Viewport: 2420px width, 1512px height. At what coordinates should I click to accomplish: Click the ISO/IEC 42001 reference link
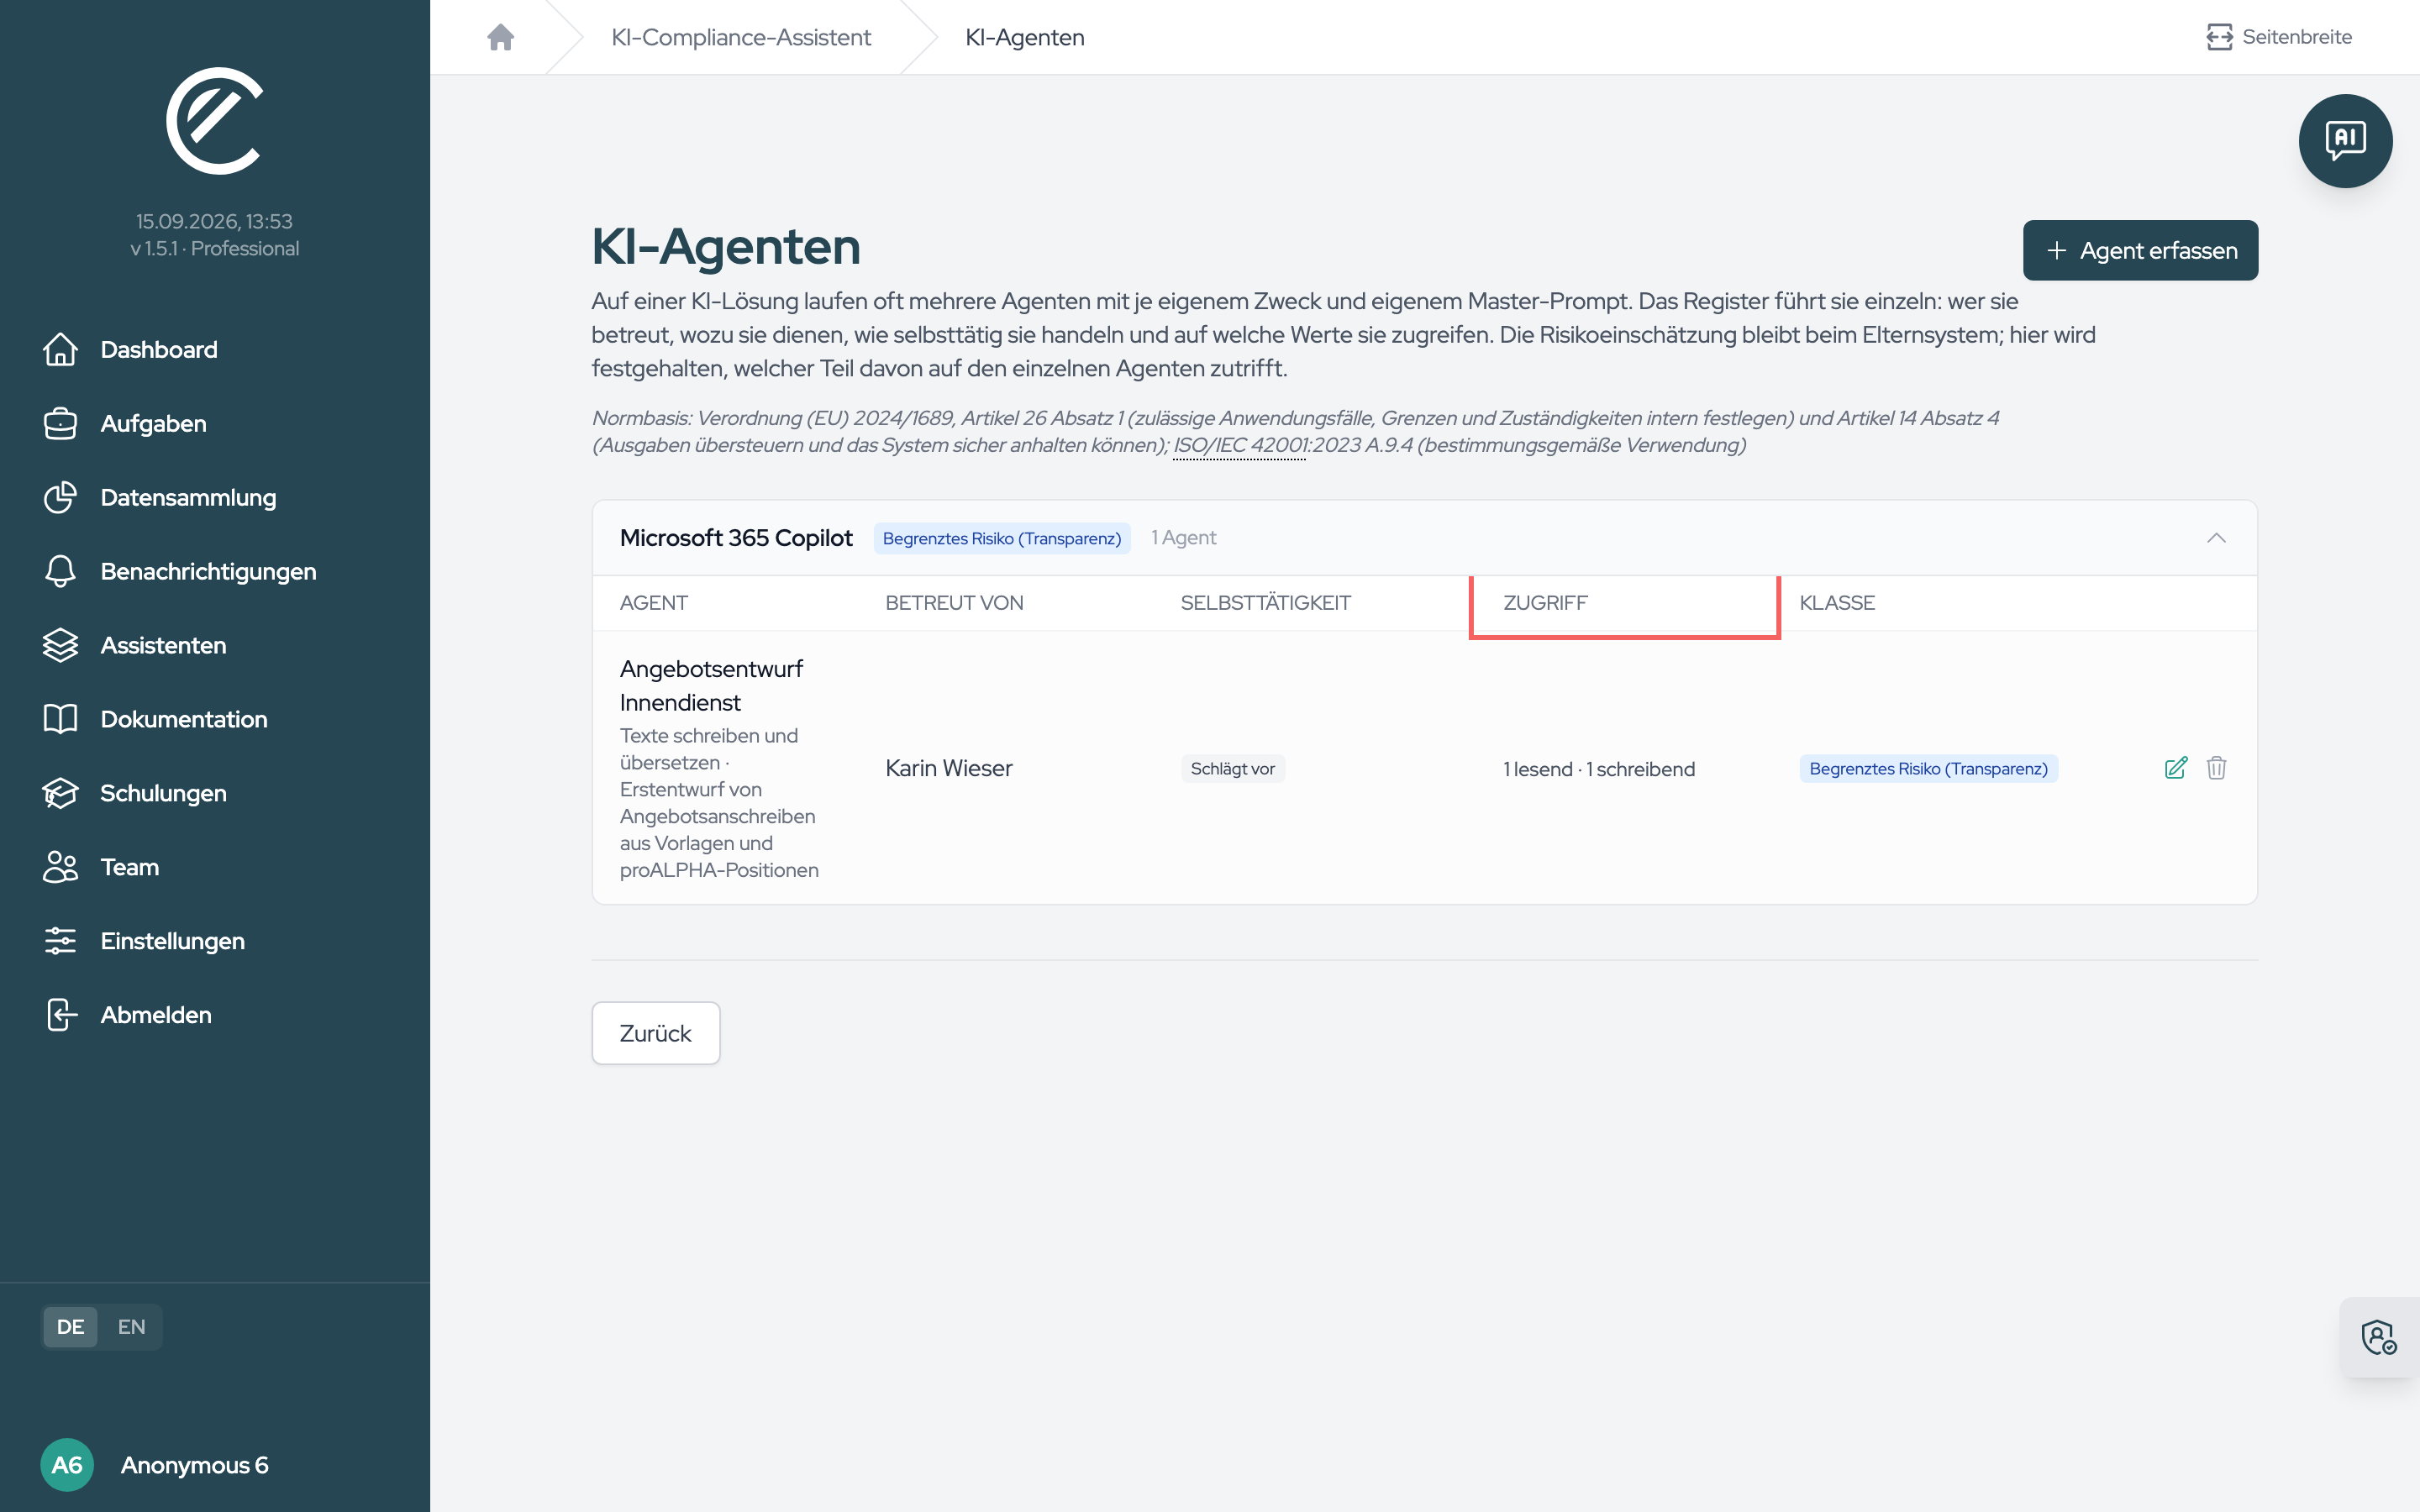point(1240,445)
